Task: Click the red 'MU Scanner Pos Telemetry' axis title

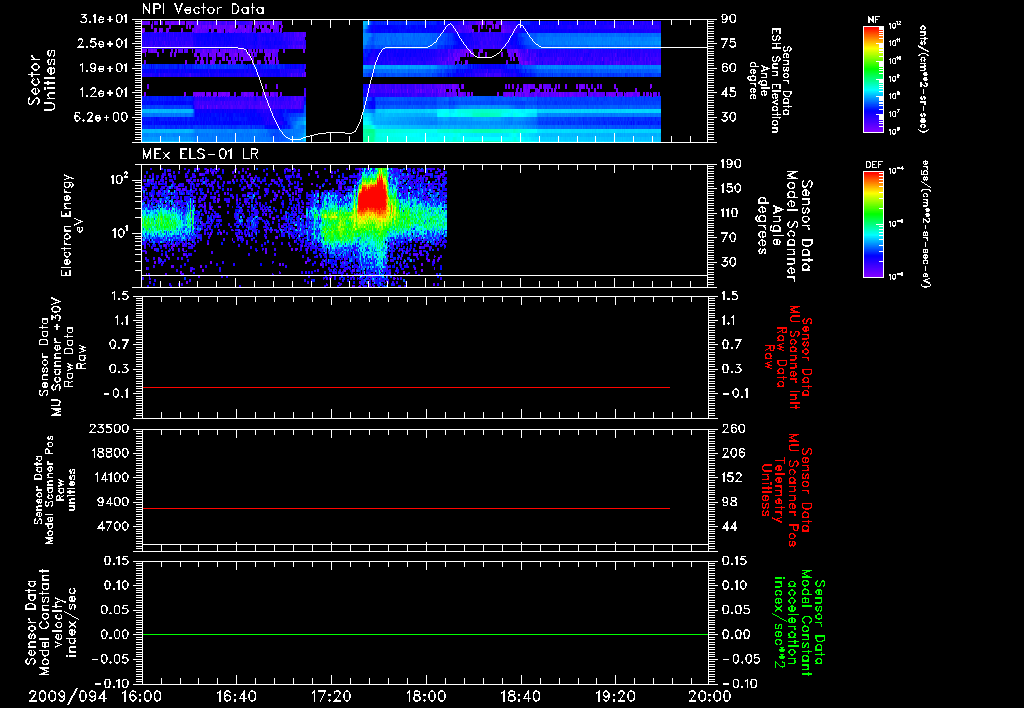Action: tap(786, 491)
